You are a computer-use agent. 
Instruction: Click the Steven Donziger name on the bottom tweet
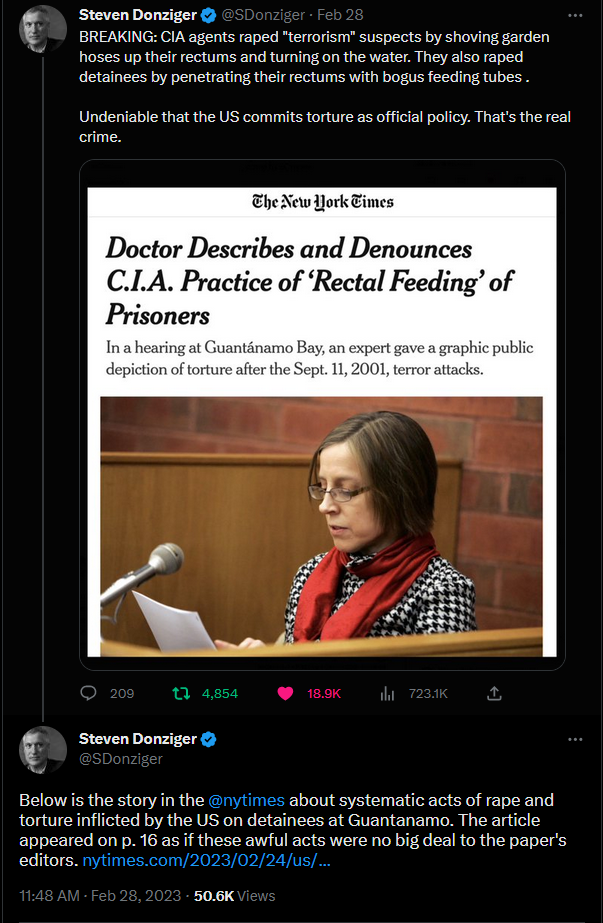139,740
